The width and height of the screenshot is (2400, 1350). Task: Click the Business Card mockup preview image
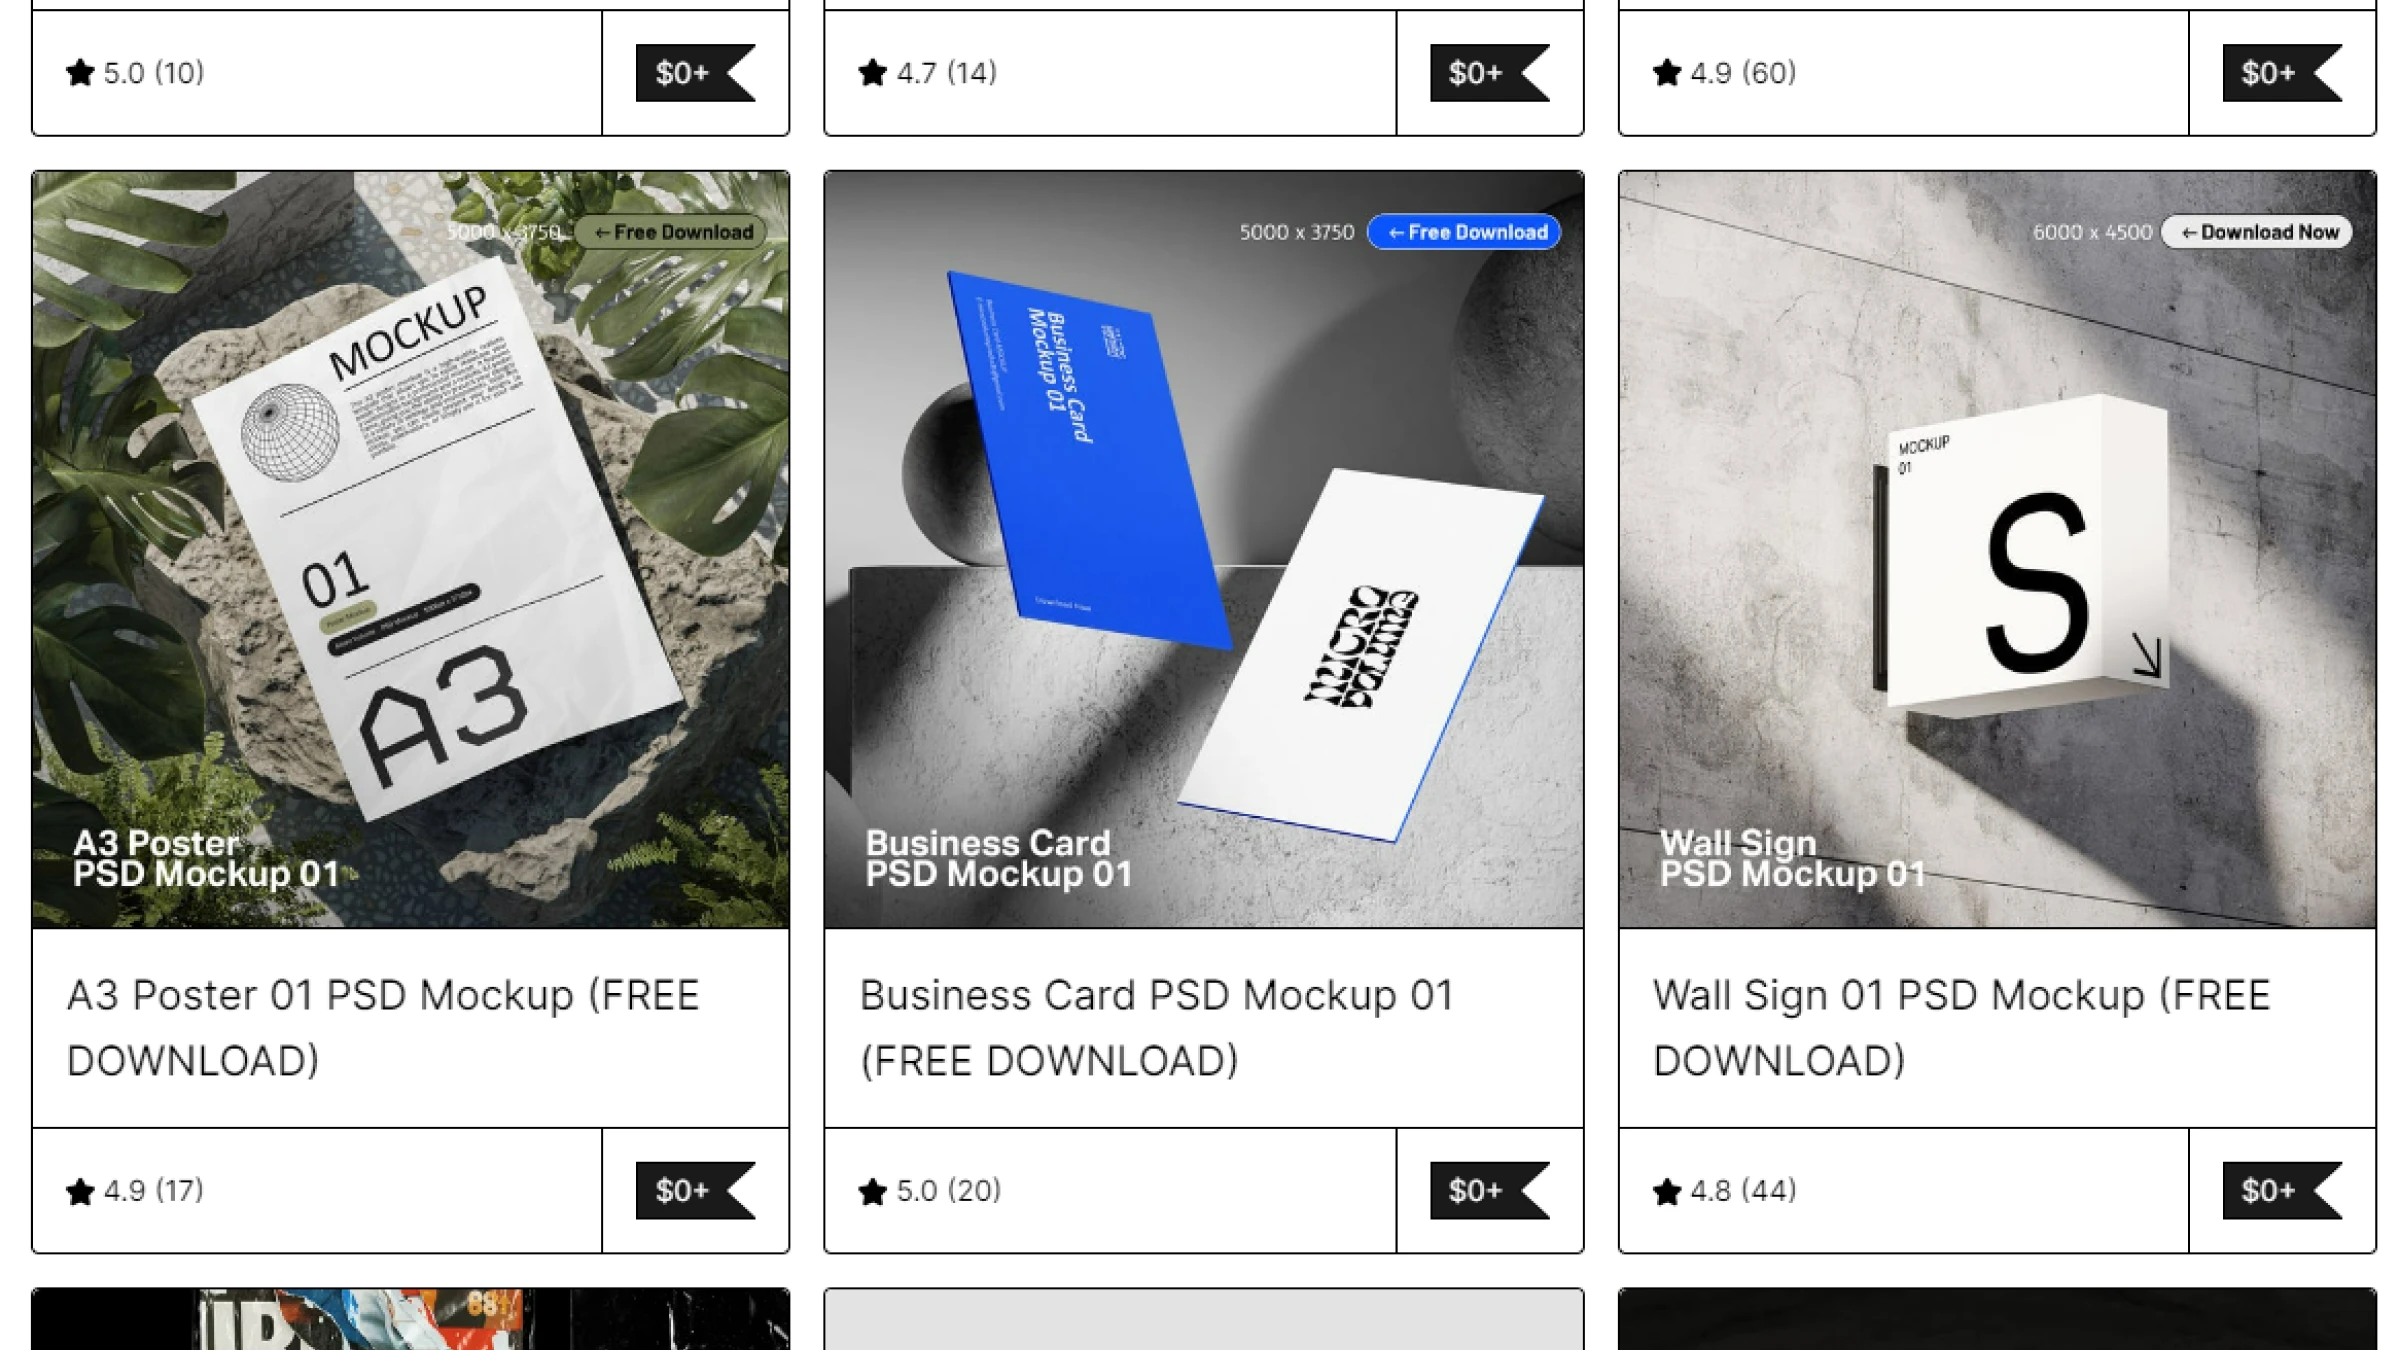[1204, 549]
